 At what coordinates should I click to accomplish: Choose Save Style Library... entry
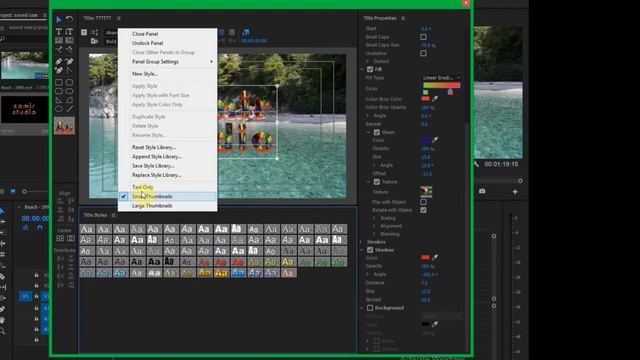[168, 166]
